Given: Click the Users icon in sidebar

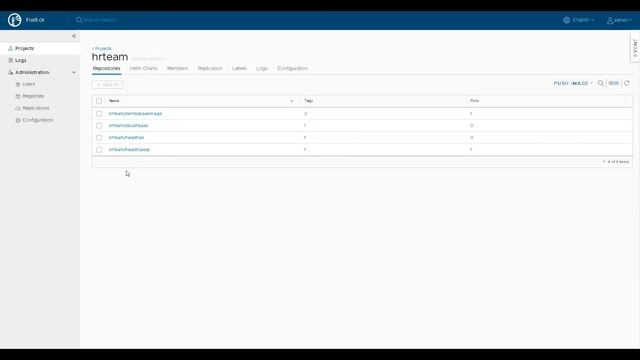Looking at the screenshot, I should pyautogui.click(x=18, y=84).
